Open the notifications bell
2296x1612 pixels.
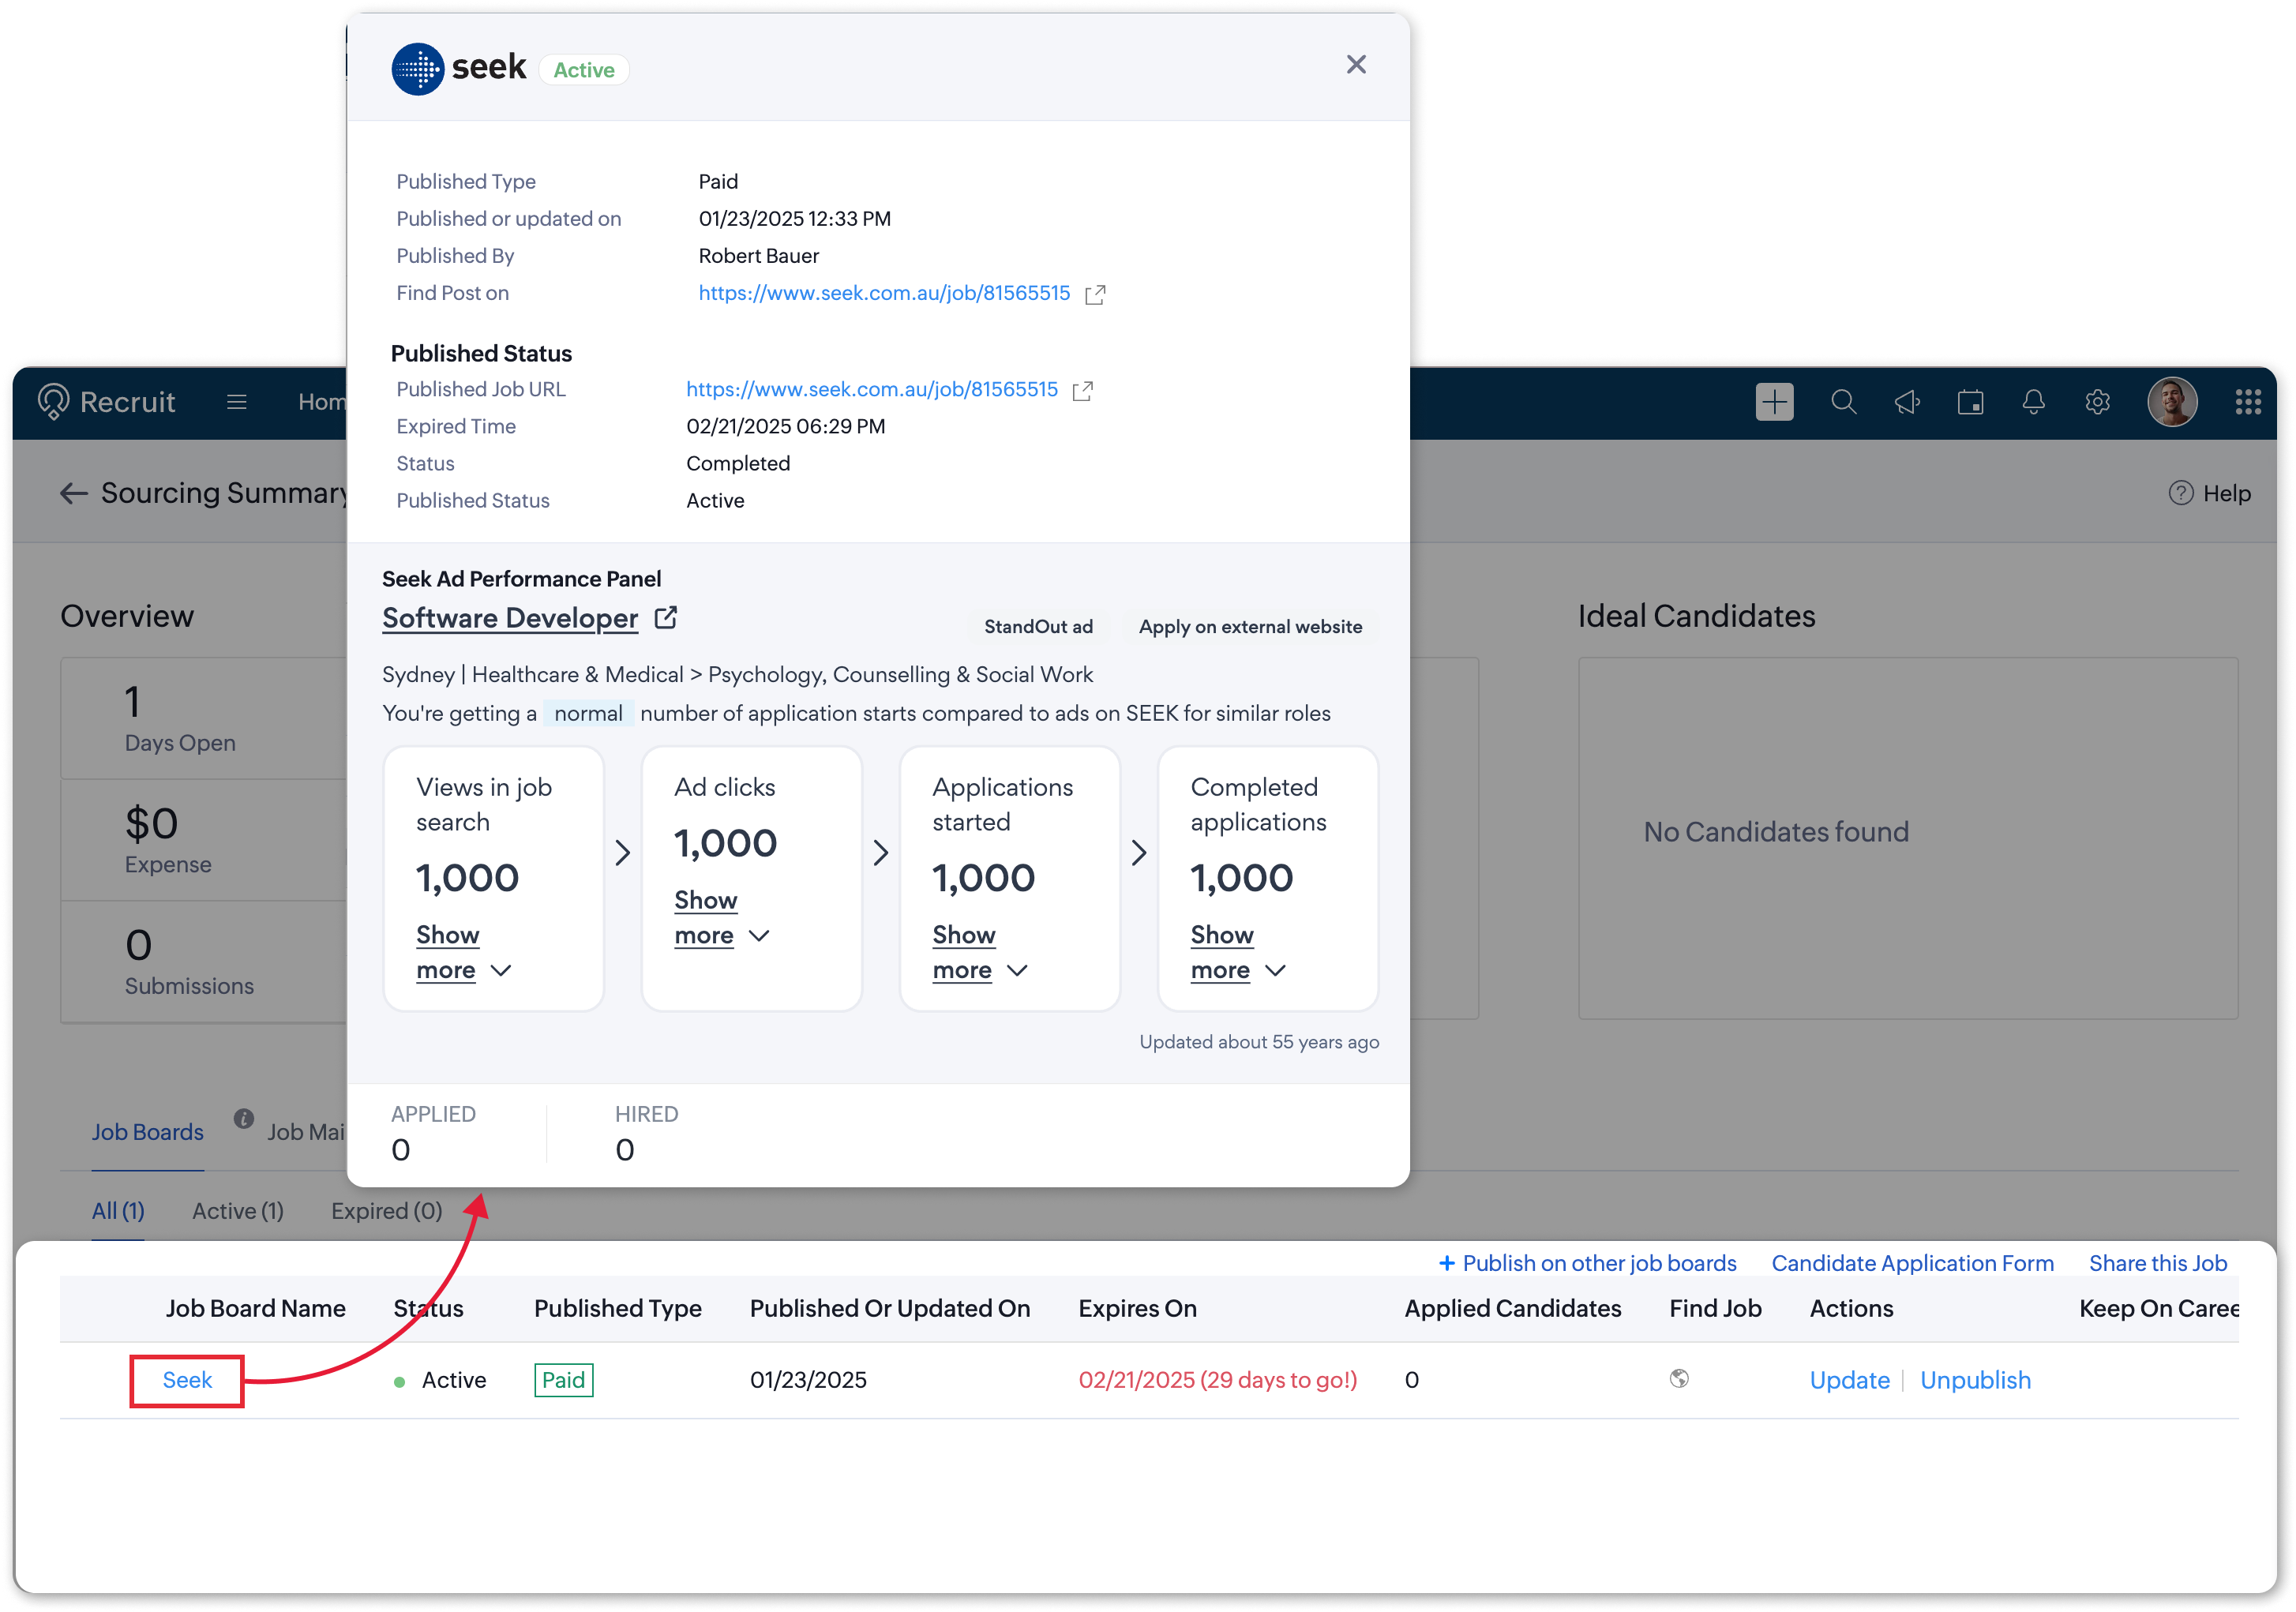pos(2033,402)
